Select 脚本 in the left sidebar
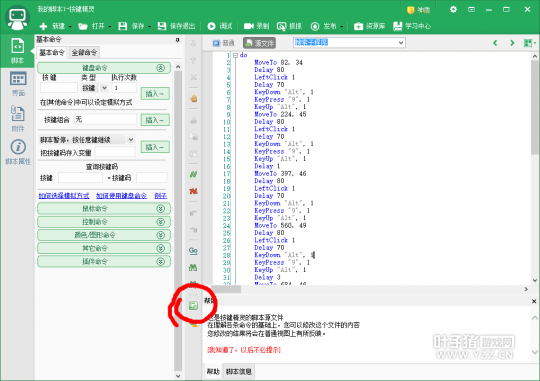 coord(18,51)
